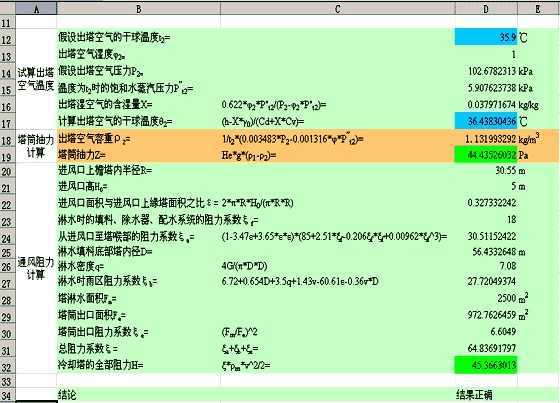This screenshot has width=560, height=403.
Task: Click cell value 27.72049374
Action: pyautogui.click(x=492, y=282)
